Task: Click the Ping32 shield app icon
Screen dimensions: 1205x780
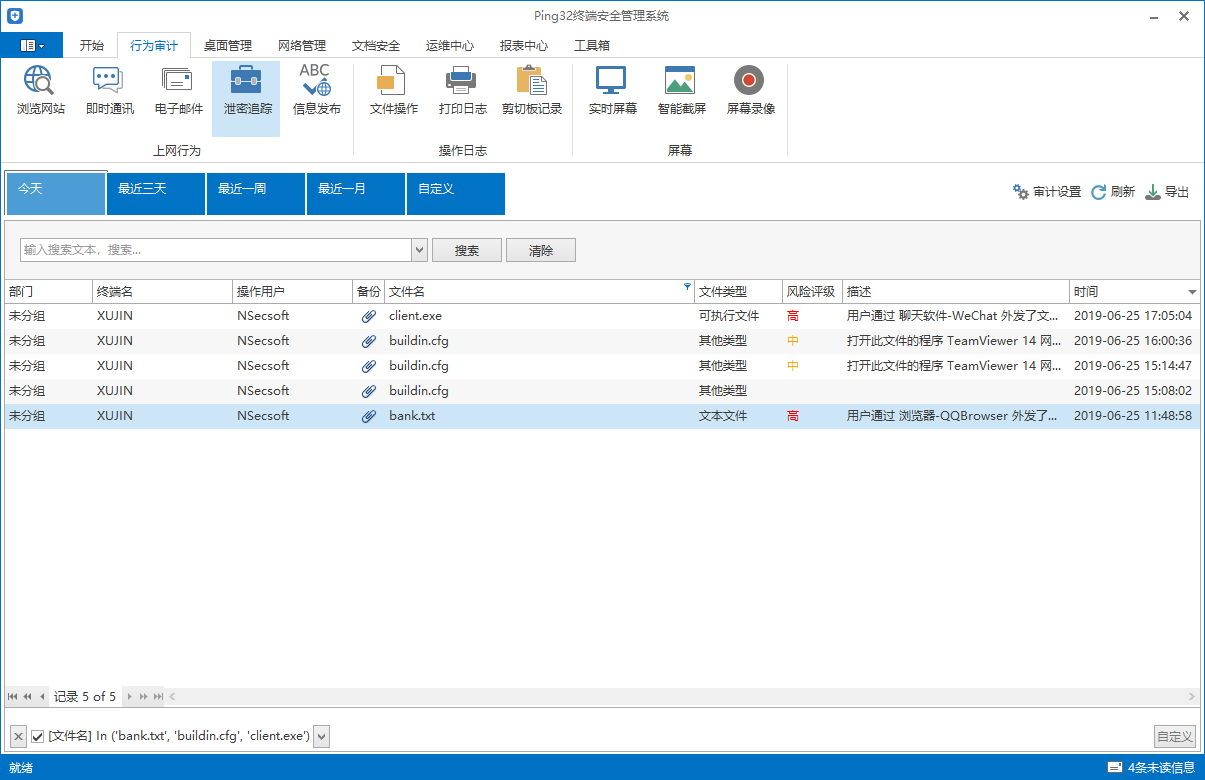Action: point(14,16)
